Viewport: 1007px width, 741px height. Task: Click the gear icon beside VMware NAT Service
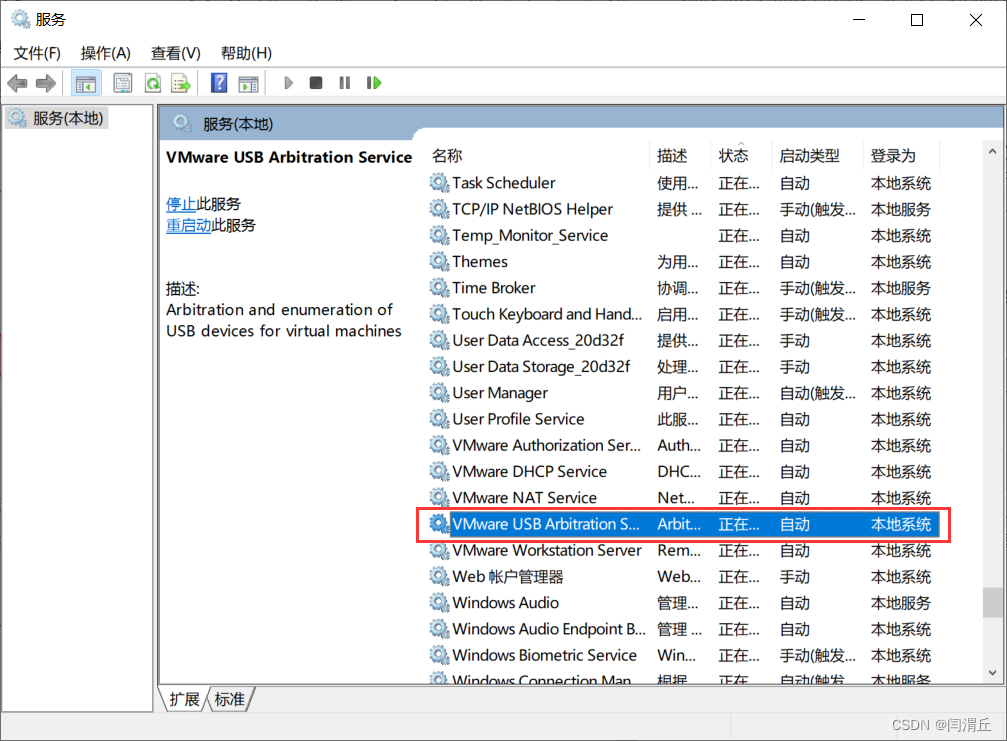coord(439,498)
